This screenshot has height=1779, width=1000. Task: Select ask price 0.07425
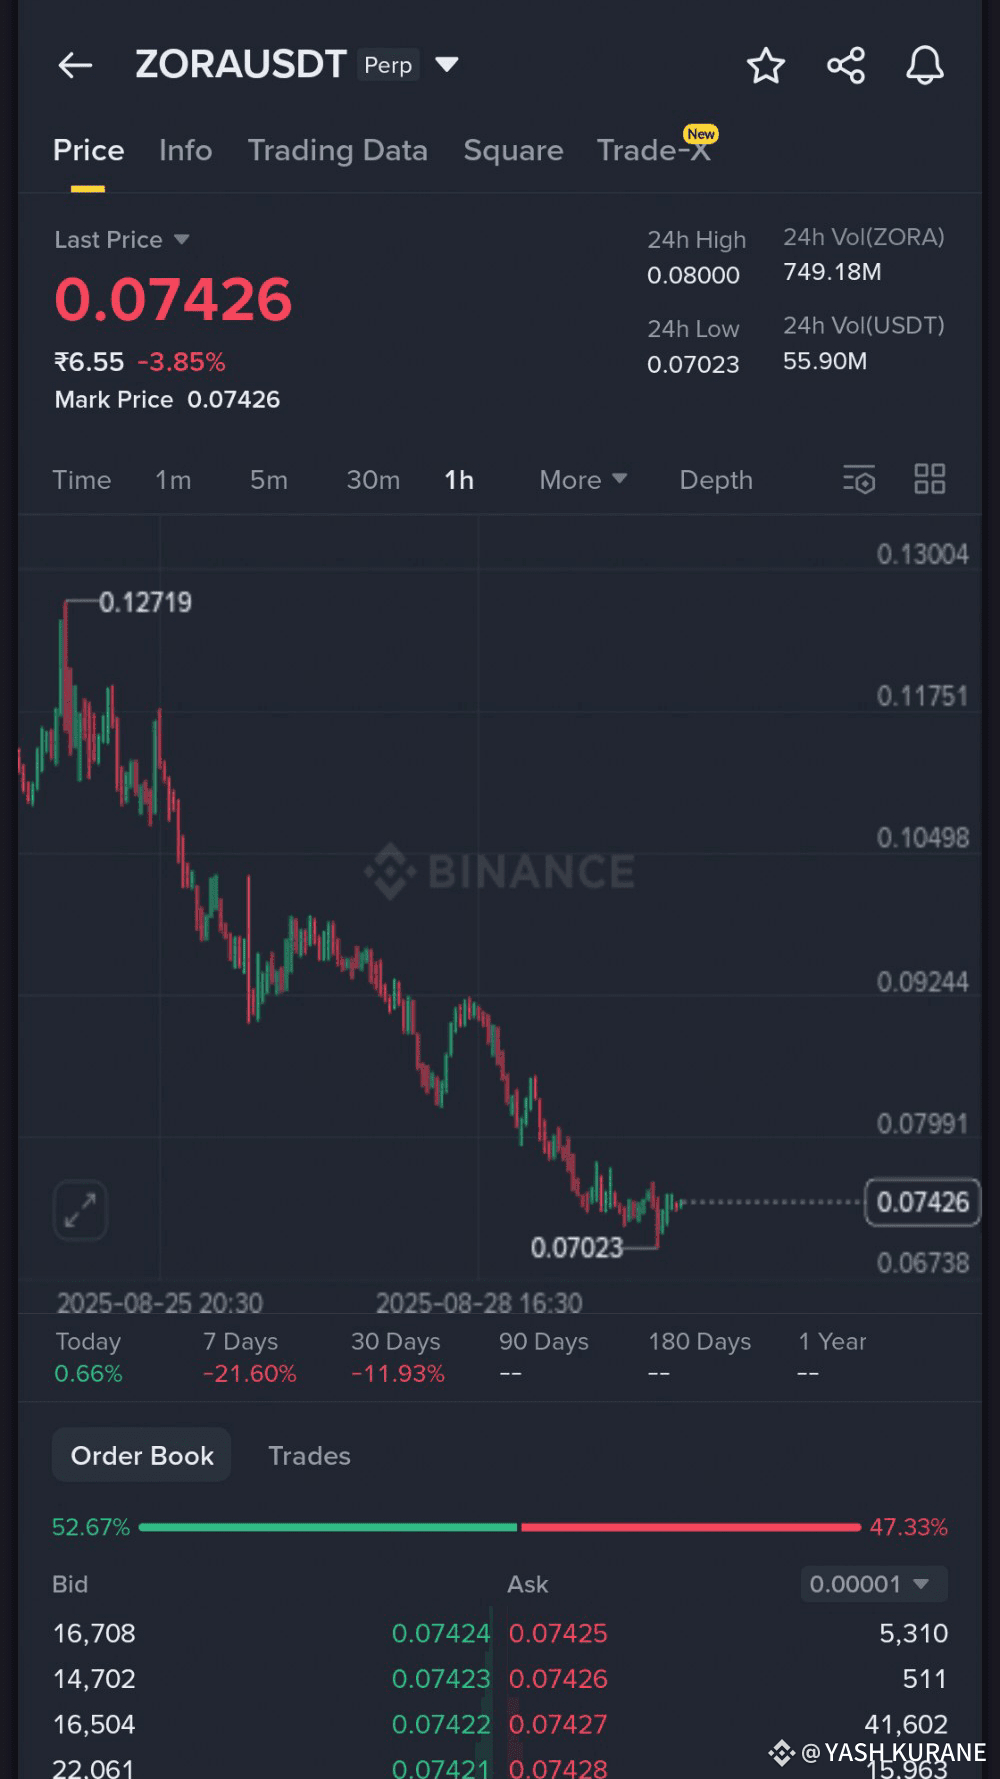point(558,1633)
